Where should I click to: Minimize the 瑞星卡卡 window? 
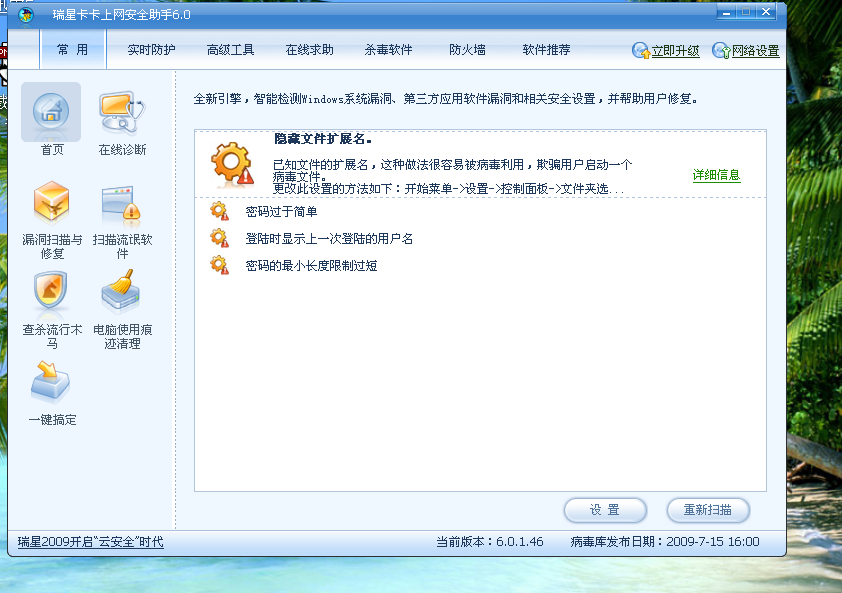point(726,12)
